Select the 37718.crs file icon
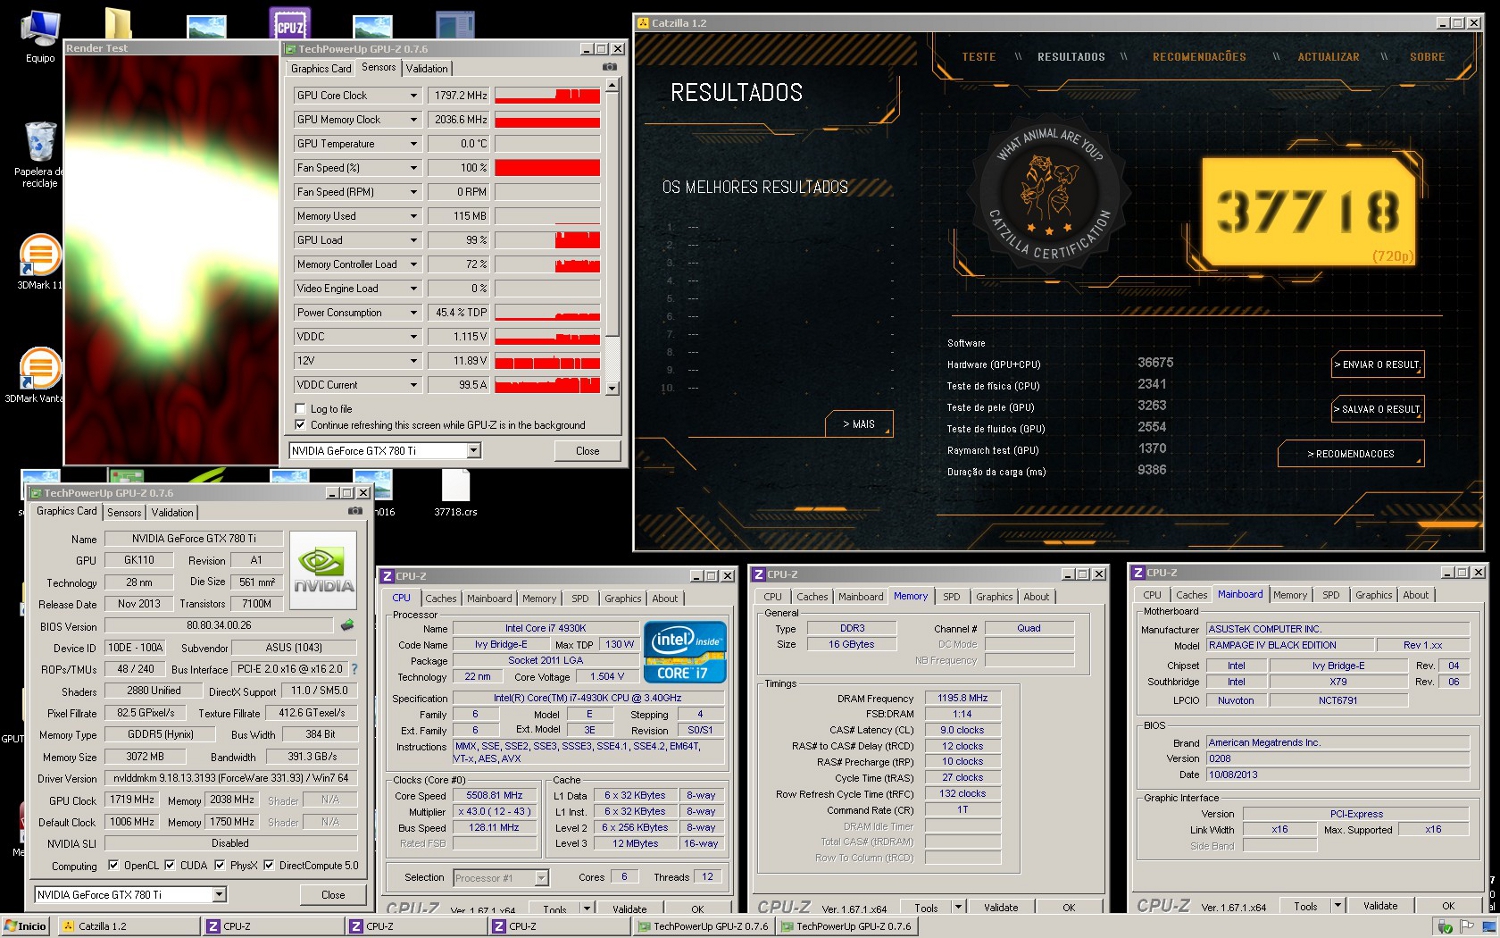 [x=455, y=487]
